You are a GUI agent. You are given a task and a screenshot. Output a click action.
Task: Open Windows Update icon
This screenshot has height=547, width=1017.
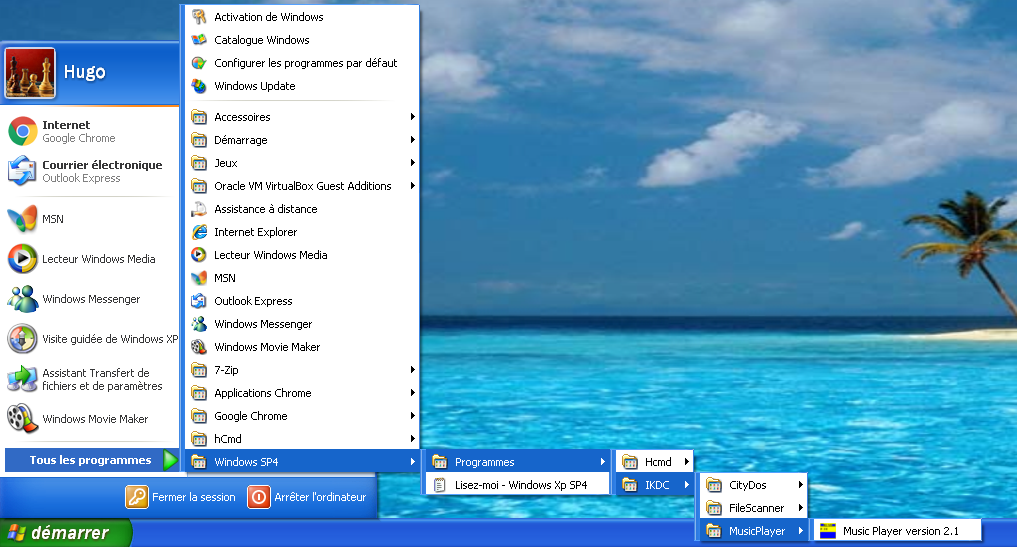point(199,86)
